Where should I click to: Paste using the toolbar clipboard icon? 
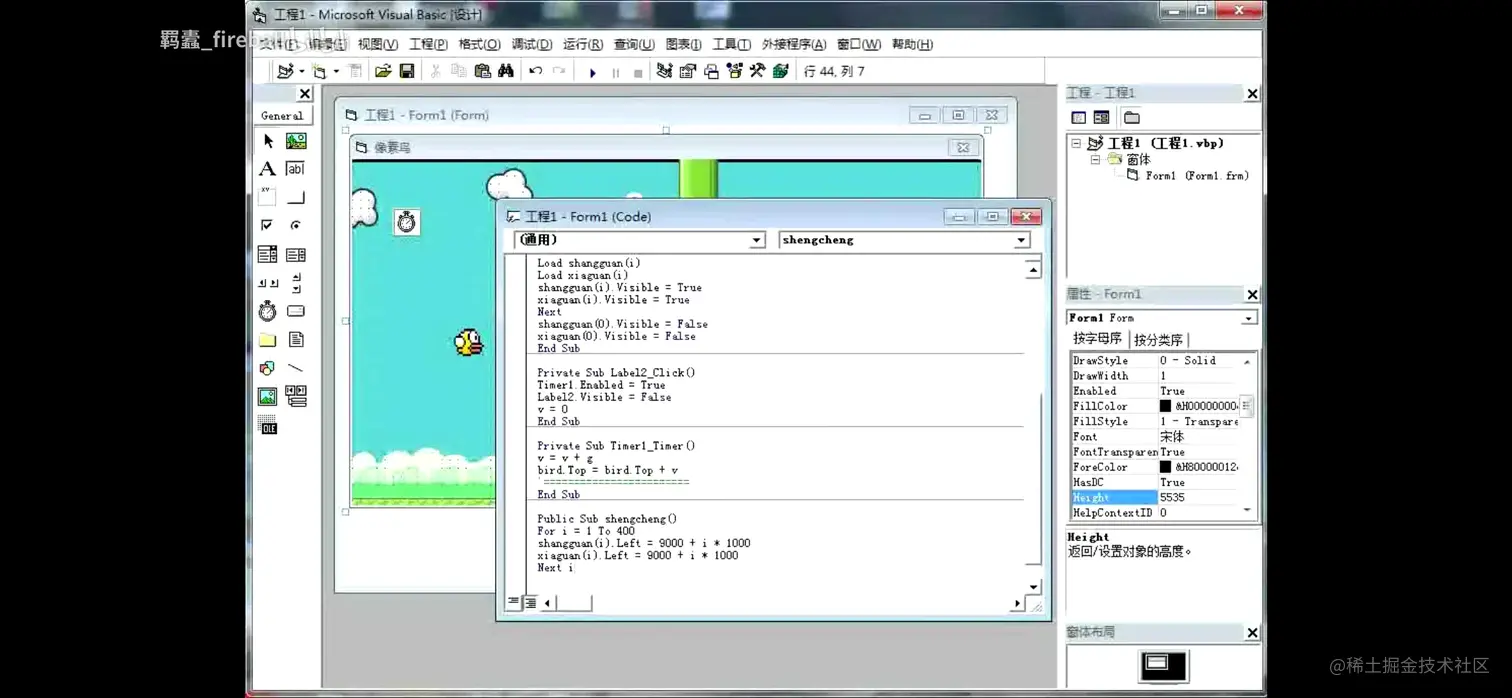483,71
